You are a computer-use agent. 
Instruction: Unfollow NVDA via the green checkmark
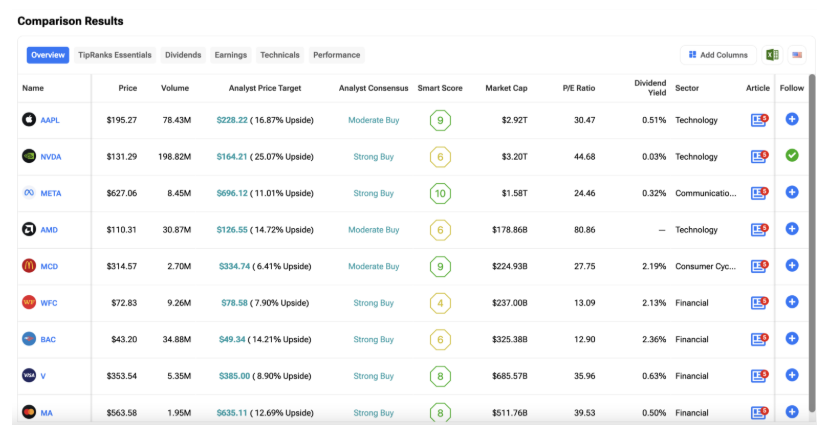[792, 156]
